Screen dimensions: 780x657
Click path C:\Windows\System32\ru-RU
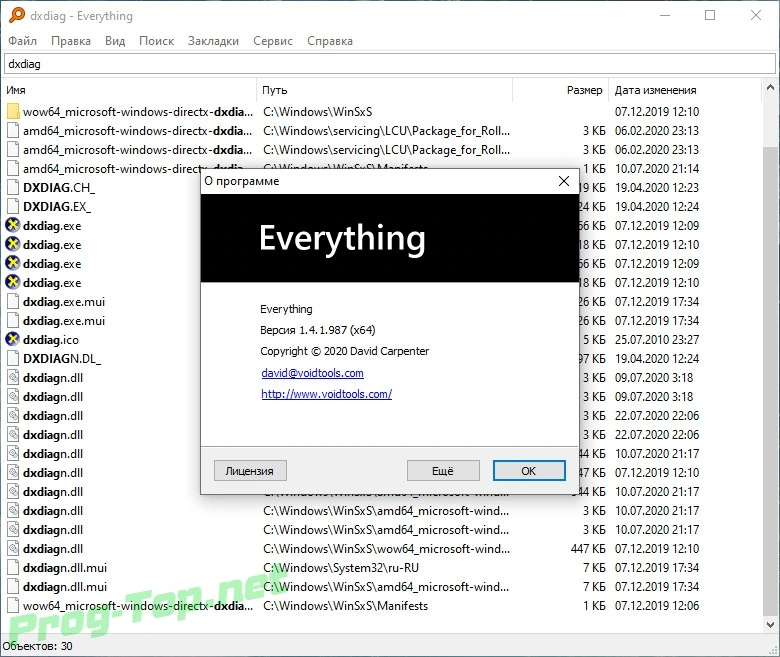click(341, 567)
